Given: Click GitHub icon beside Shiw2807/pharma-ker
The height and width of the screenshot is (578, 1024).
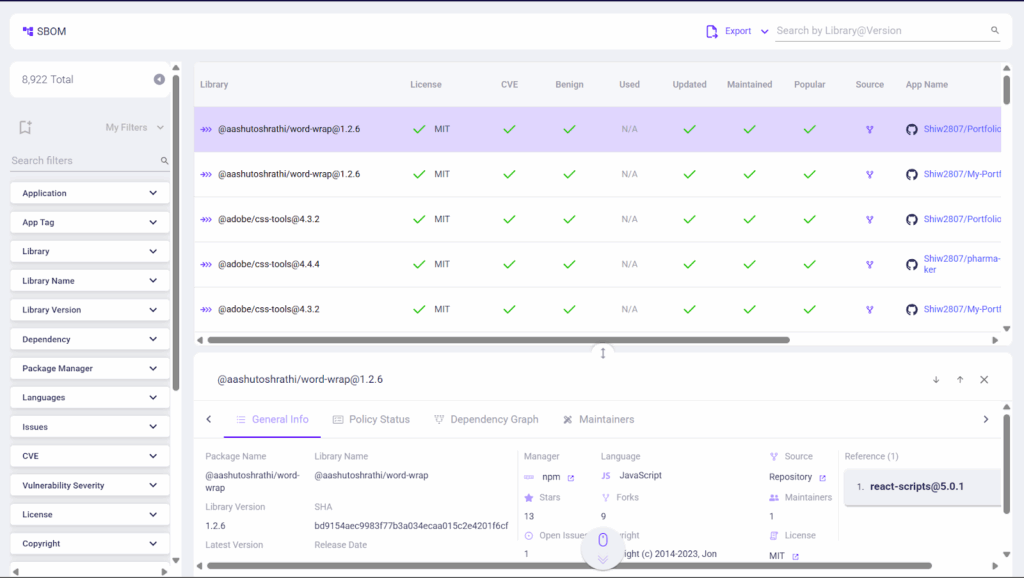Looking at the screenshot, I should point(912,265).
